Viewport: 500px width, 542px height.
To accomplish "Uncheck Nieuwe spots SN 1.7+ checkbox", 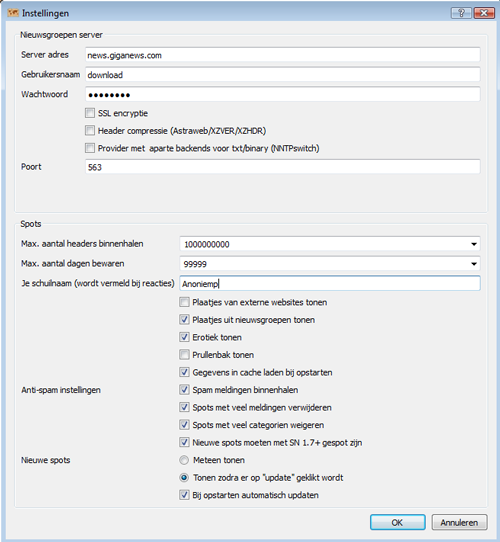I will click(184, 442).
